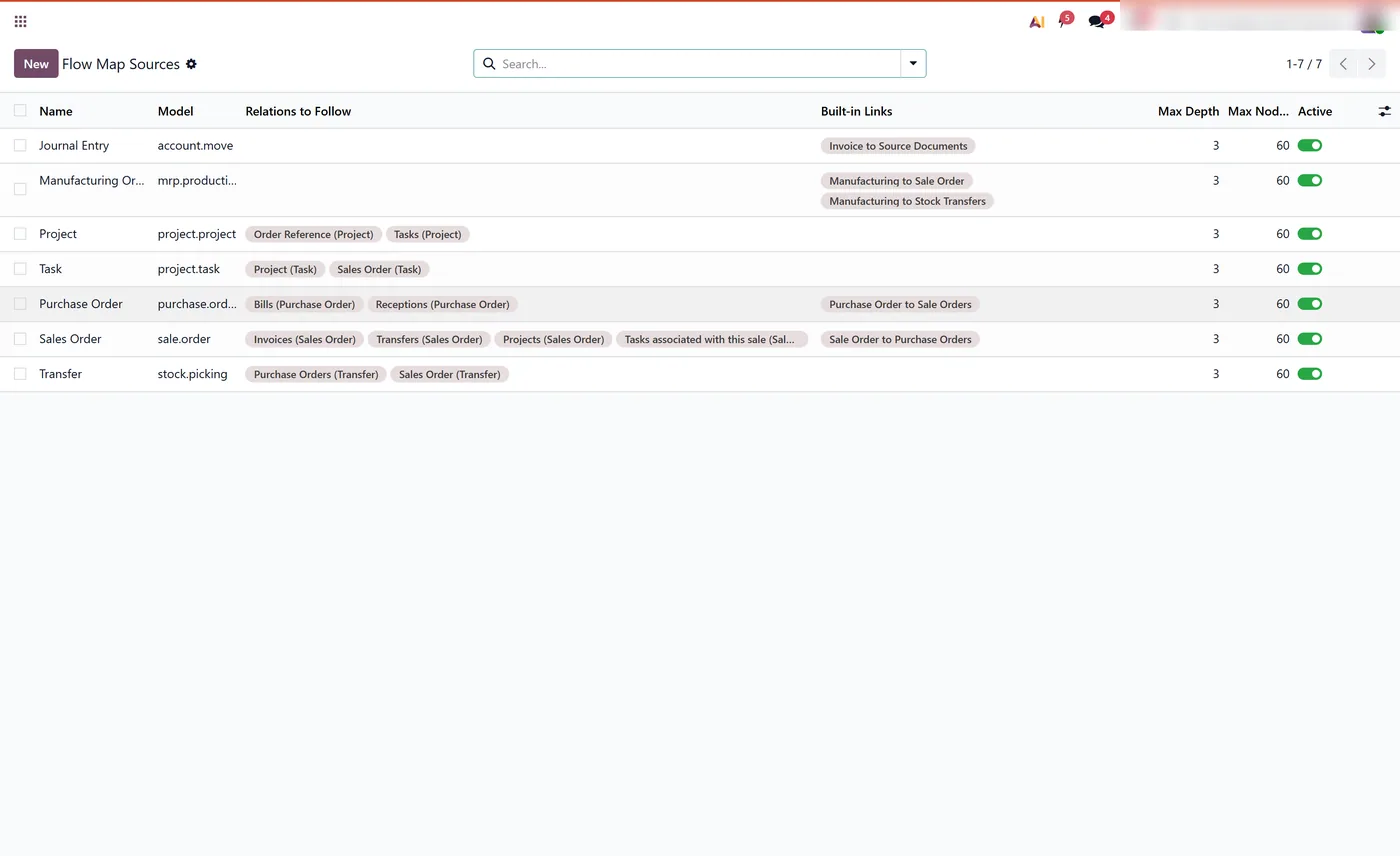
Task: Click the New button
Action: [x=36, y=64]
